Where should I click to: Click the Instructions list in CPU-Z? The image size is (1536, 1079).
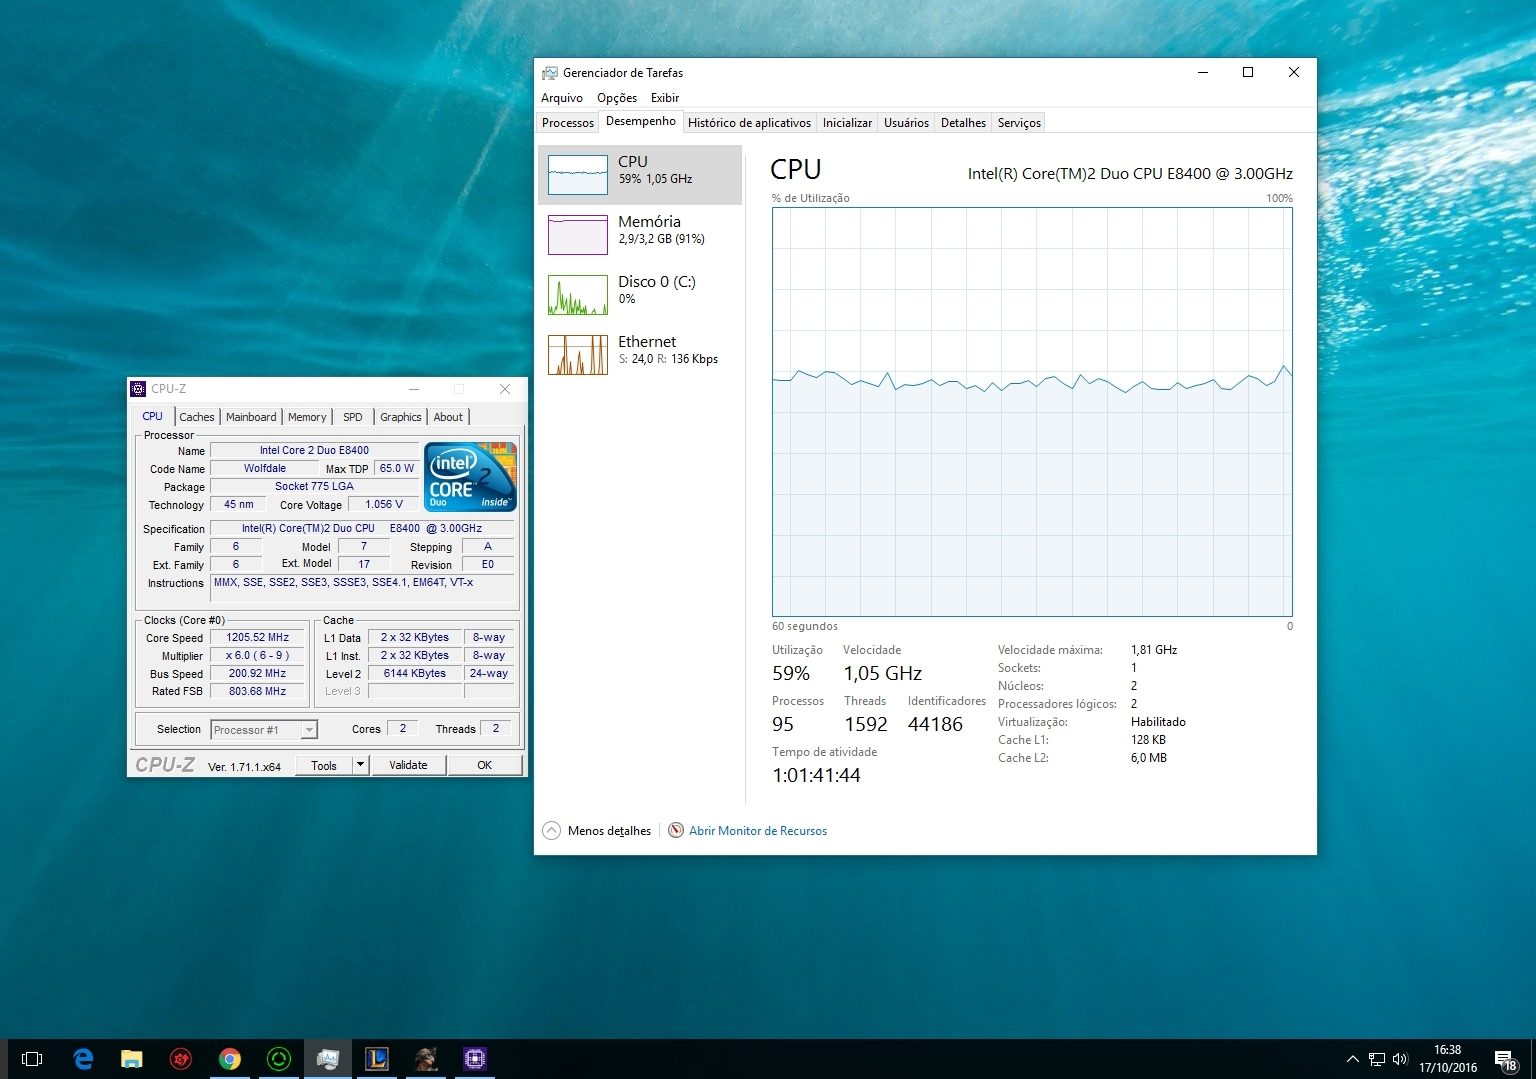[x=363, y=587]
